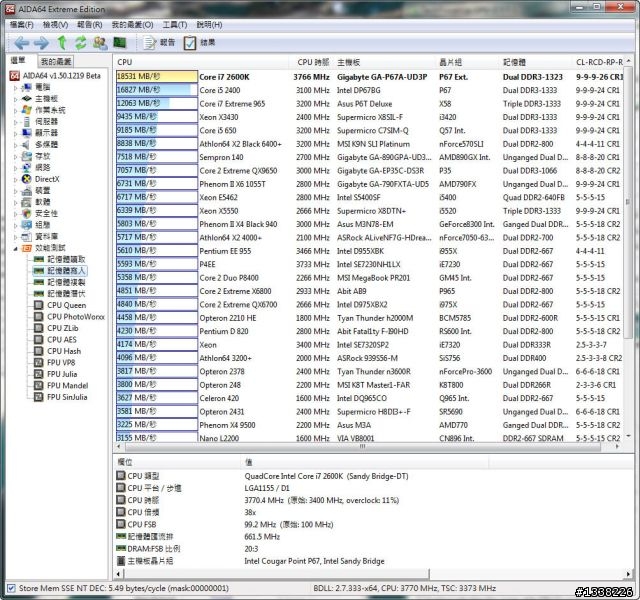The image size is (640, 600).
Task: Expand the security tree node
Action: tap(16, 213)
